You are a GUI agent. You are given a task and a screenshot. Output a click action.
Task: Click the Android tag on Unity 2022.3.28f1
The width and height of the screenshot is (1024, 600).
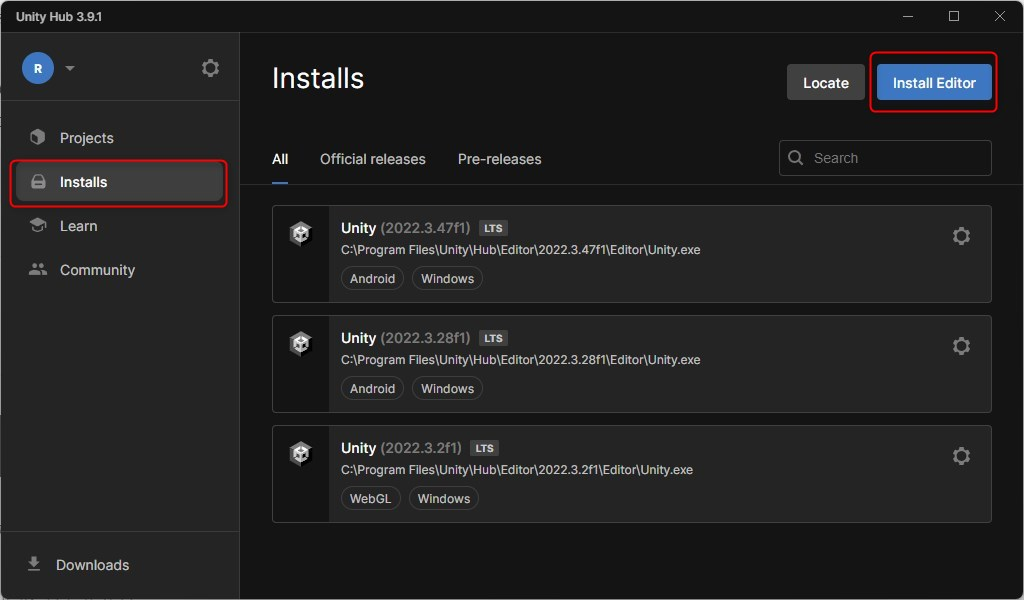[x=372, y=388]
